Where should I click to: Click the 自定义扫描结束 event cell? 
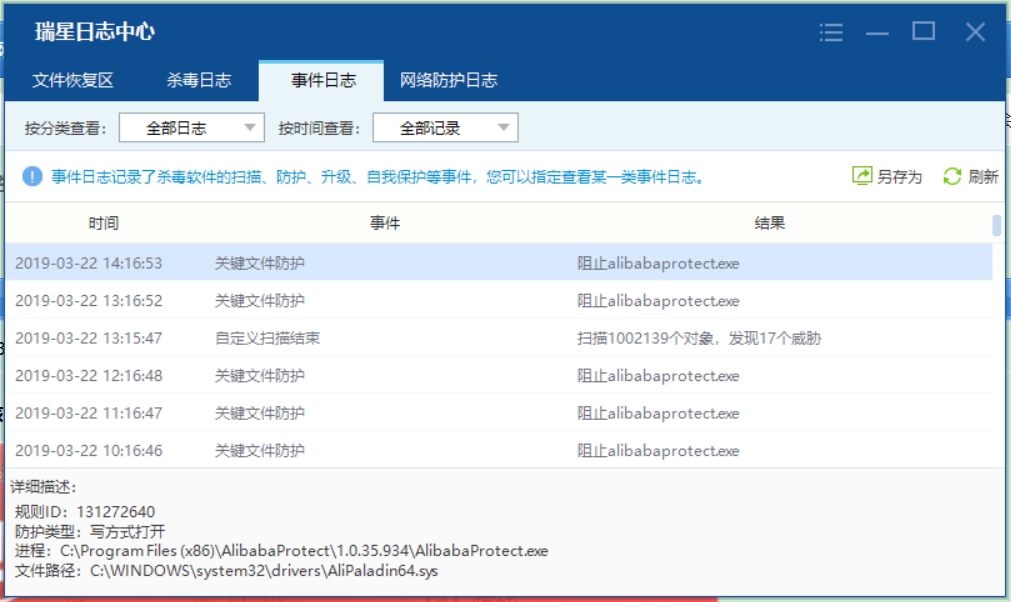click(267, 338)
